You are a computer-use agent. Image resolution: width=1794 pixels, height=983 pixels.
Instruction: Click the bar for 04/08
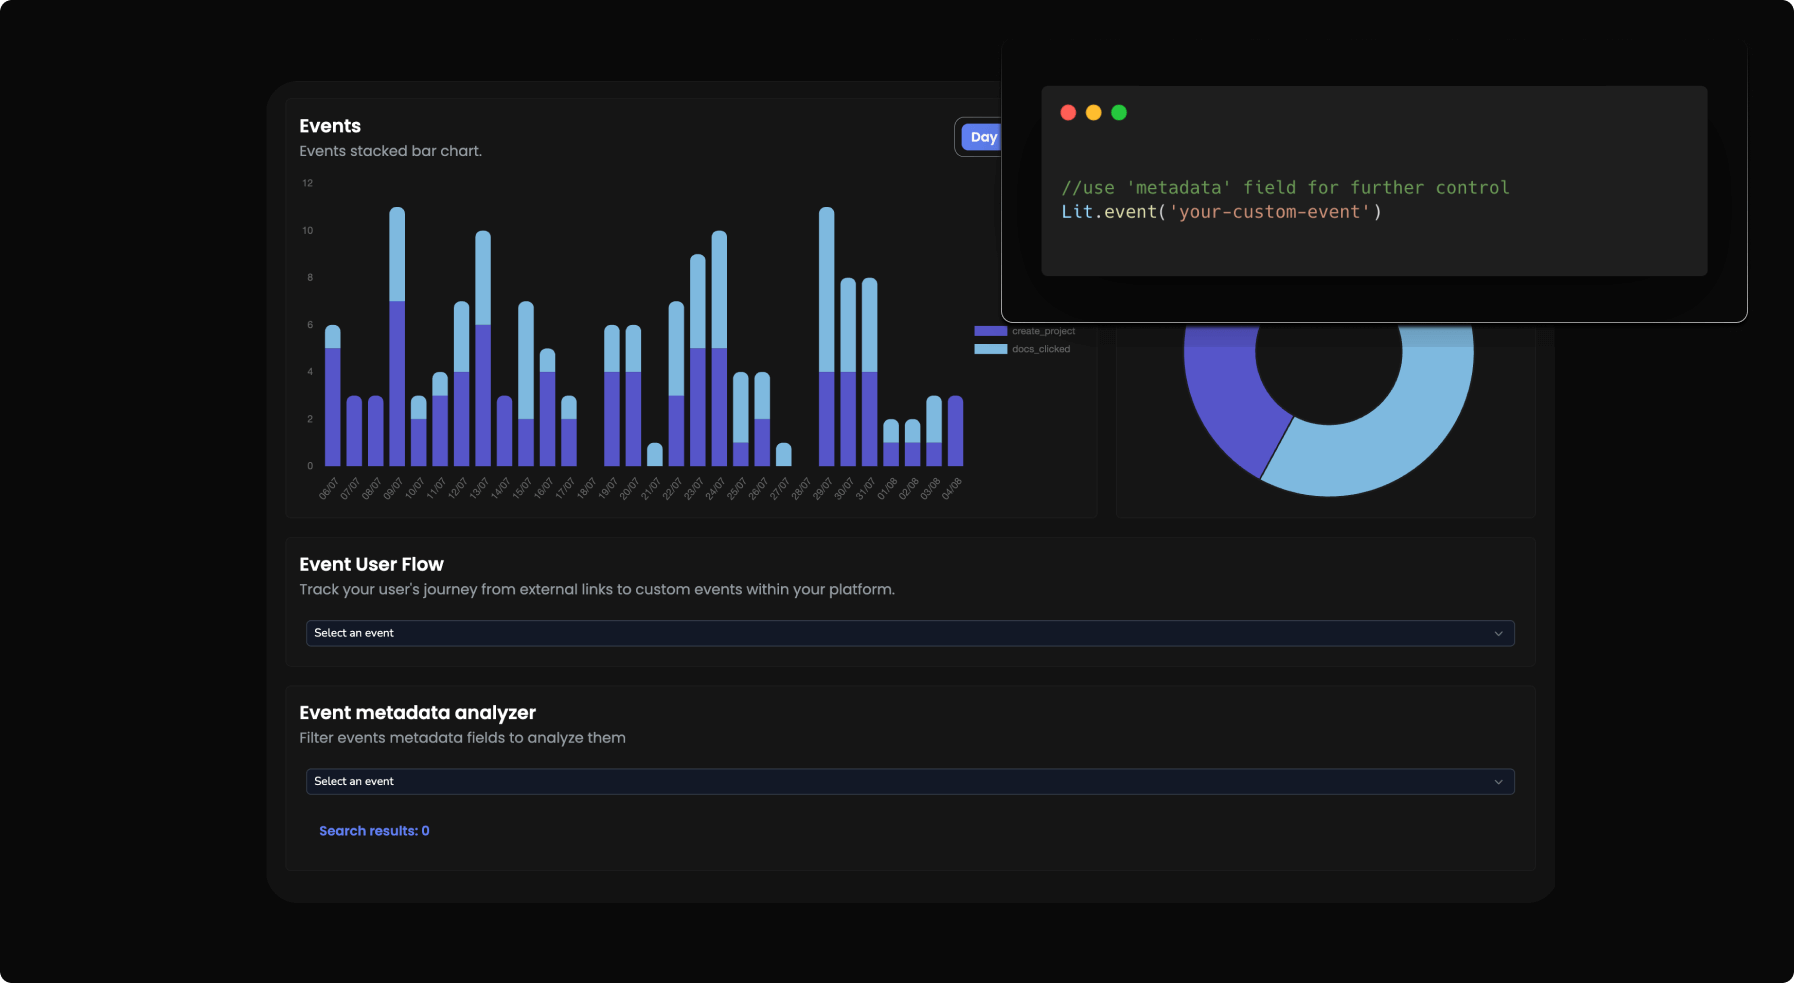tap(955, 431)
